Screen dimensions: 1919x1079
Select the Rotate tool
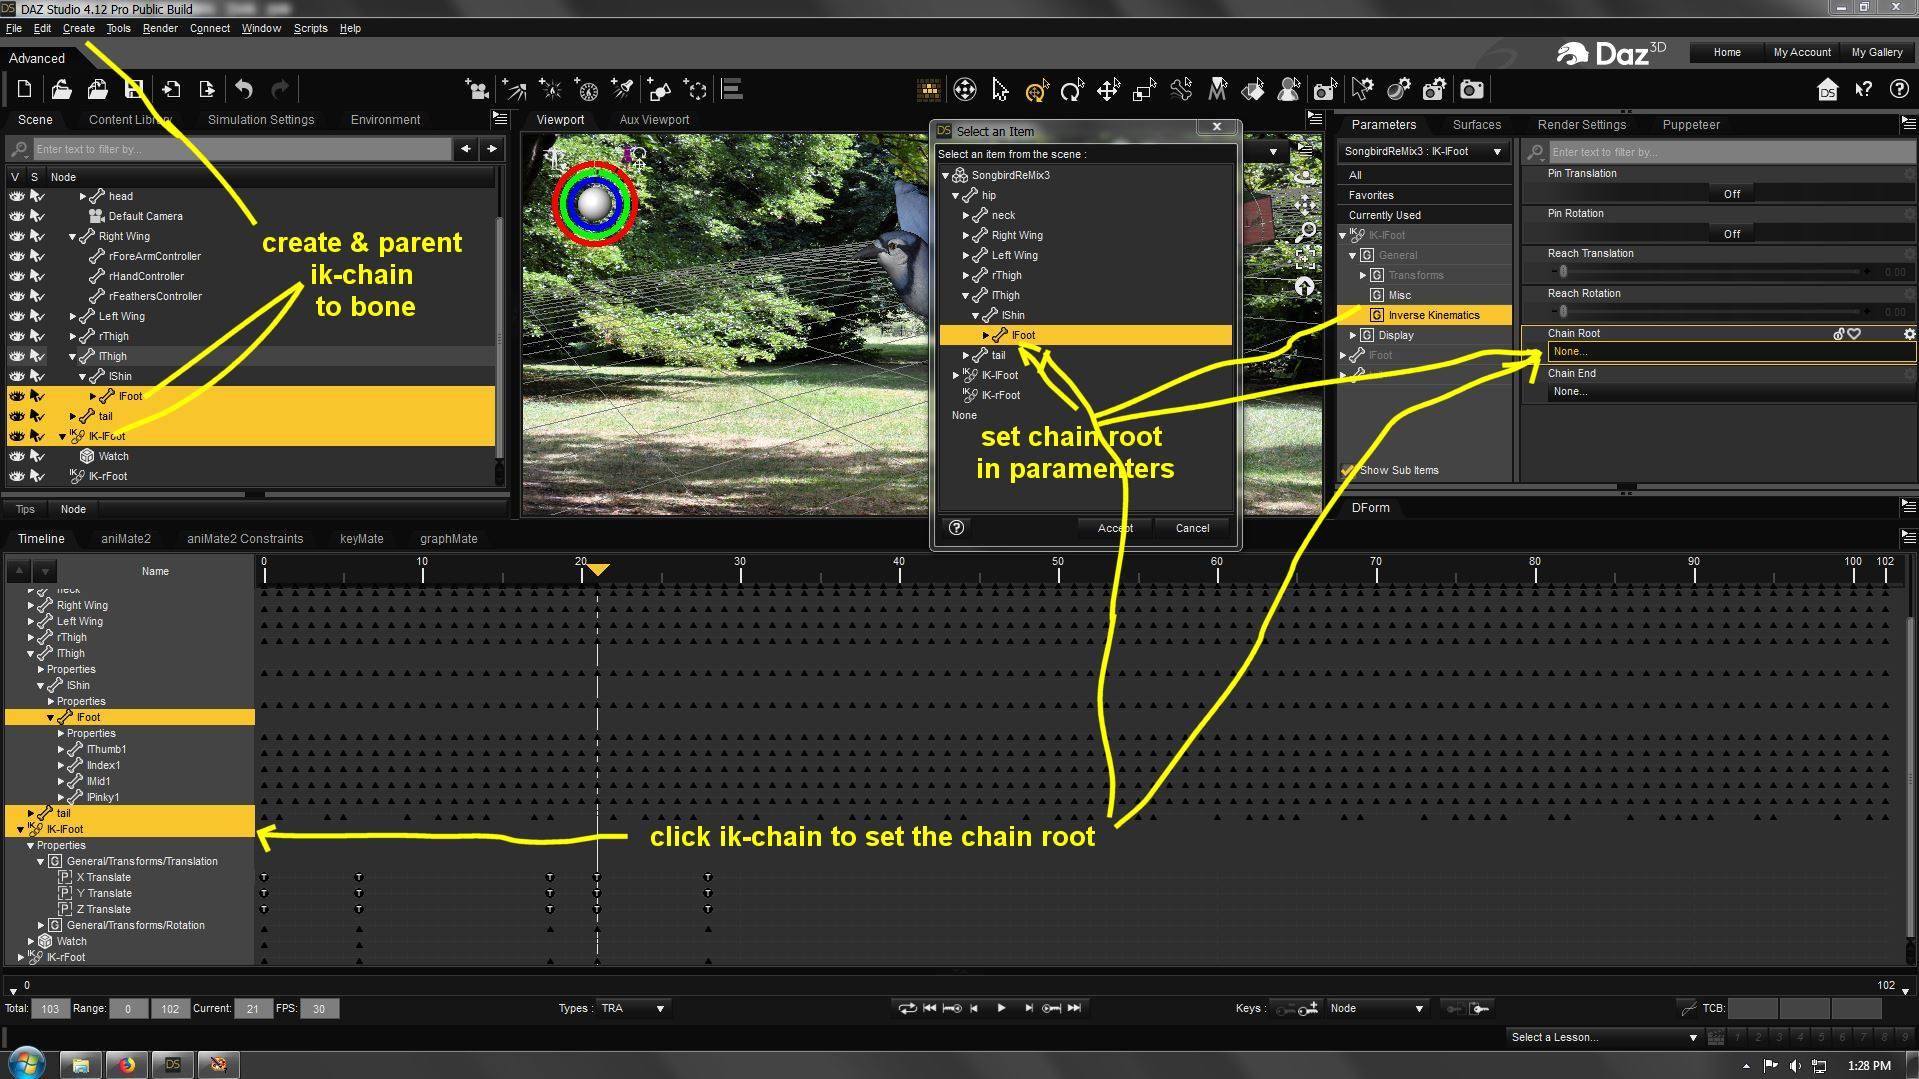pyautogui.click(x=1072, y=90)
